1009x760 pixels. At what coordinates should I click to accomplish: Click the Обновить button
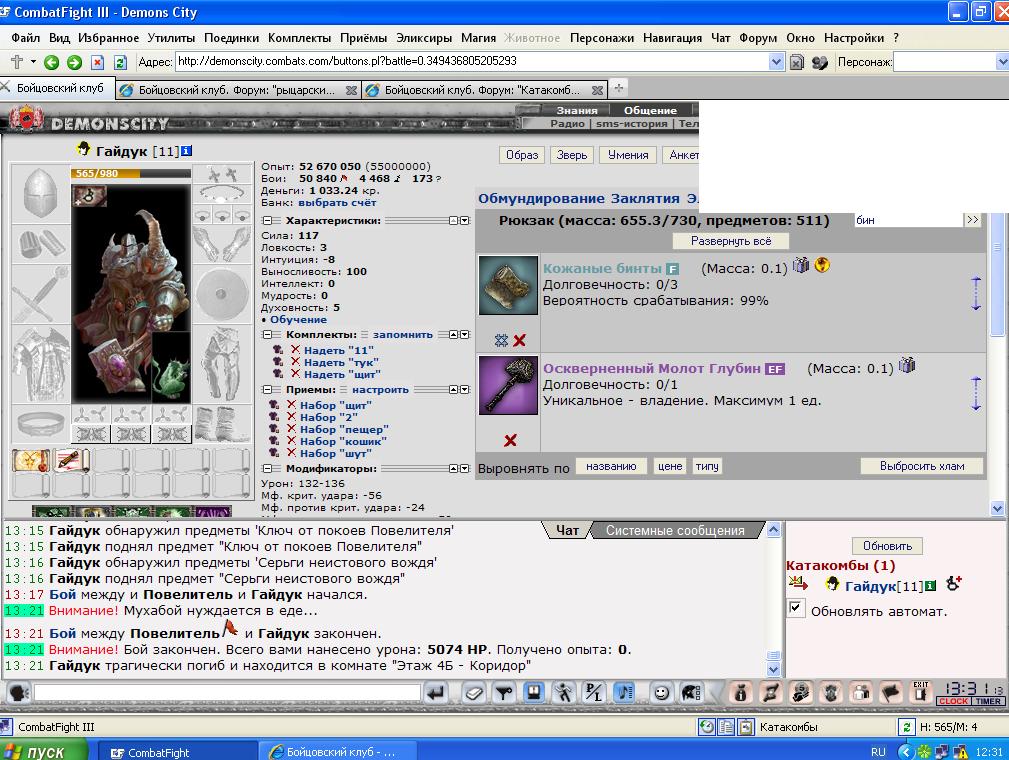click(887, 546)
